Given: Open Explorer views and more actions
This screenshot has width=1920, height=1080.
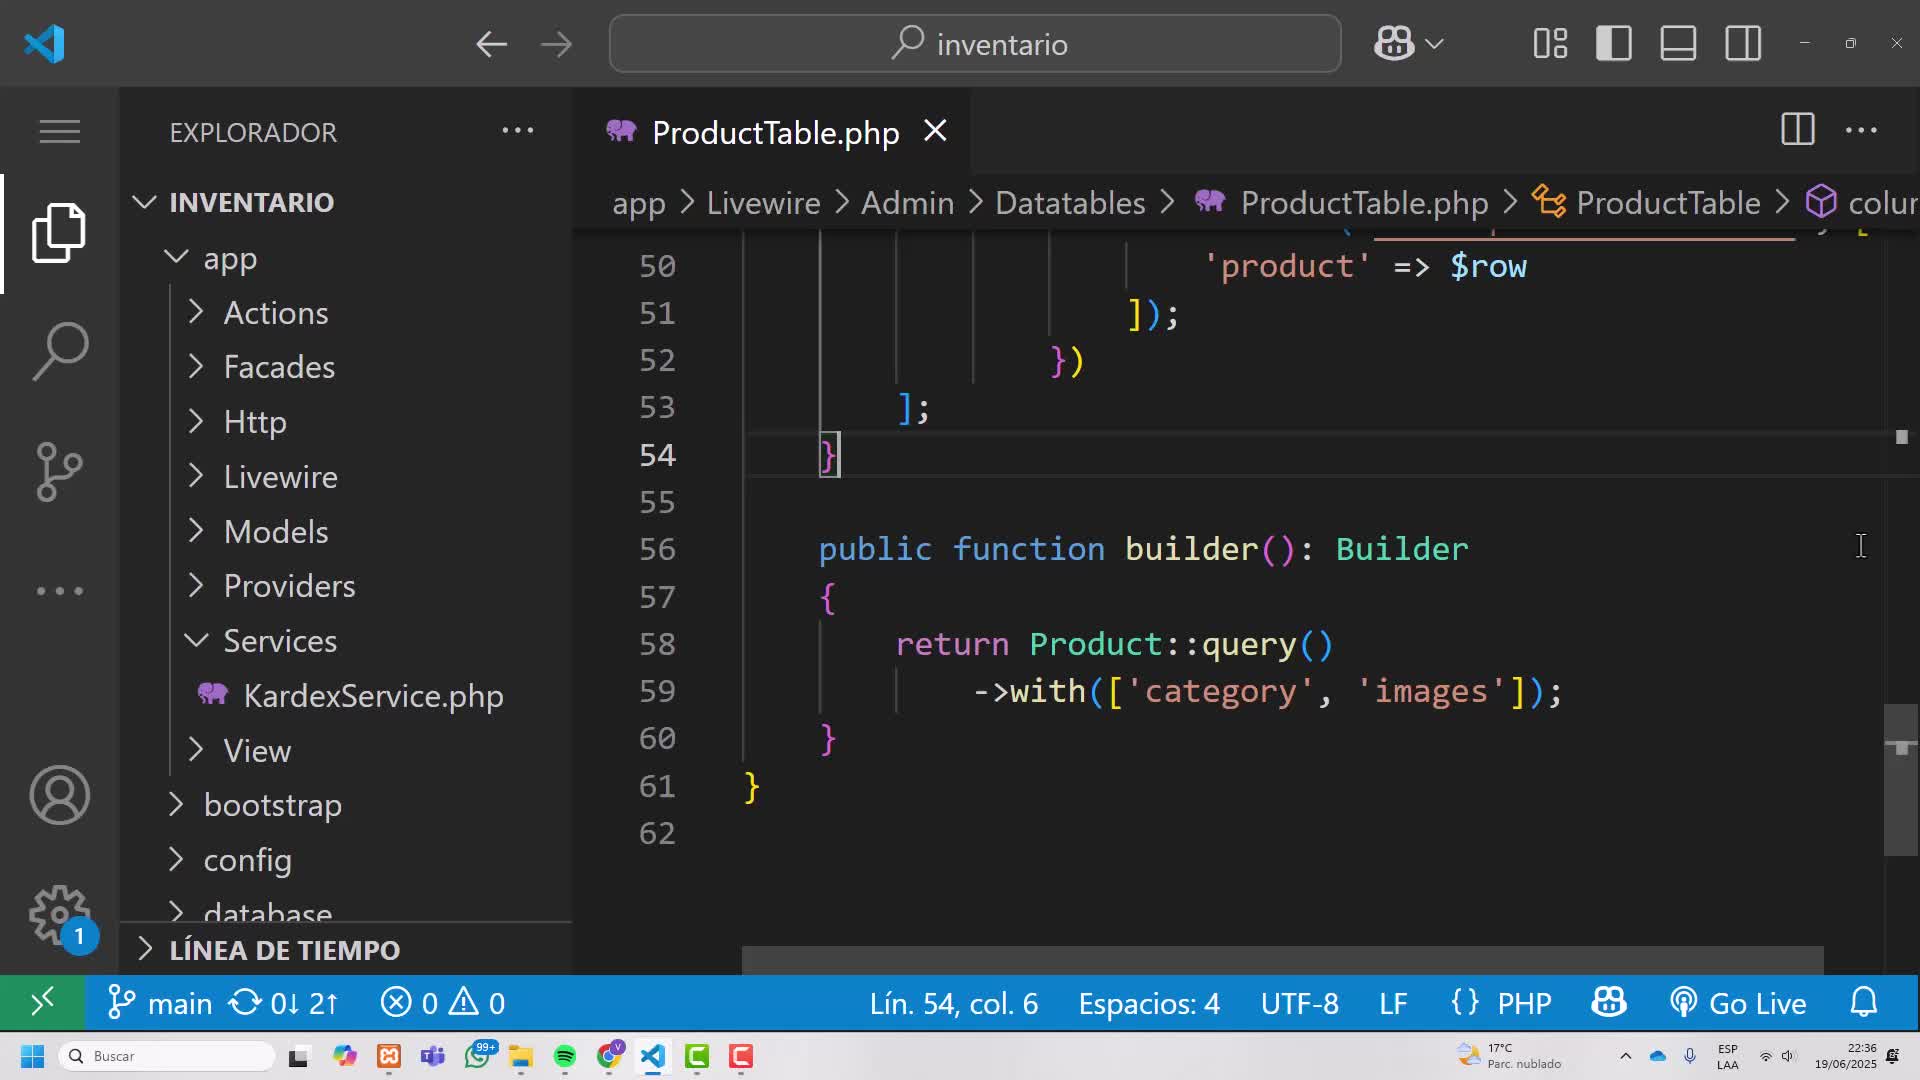Looking at the screenshot, I should click(518, 130).
